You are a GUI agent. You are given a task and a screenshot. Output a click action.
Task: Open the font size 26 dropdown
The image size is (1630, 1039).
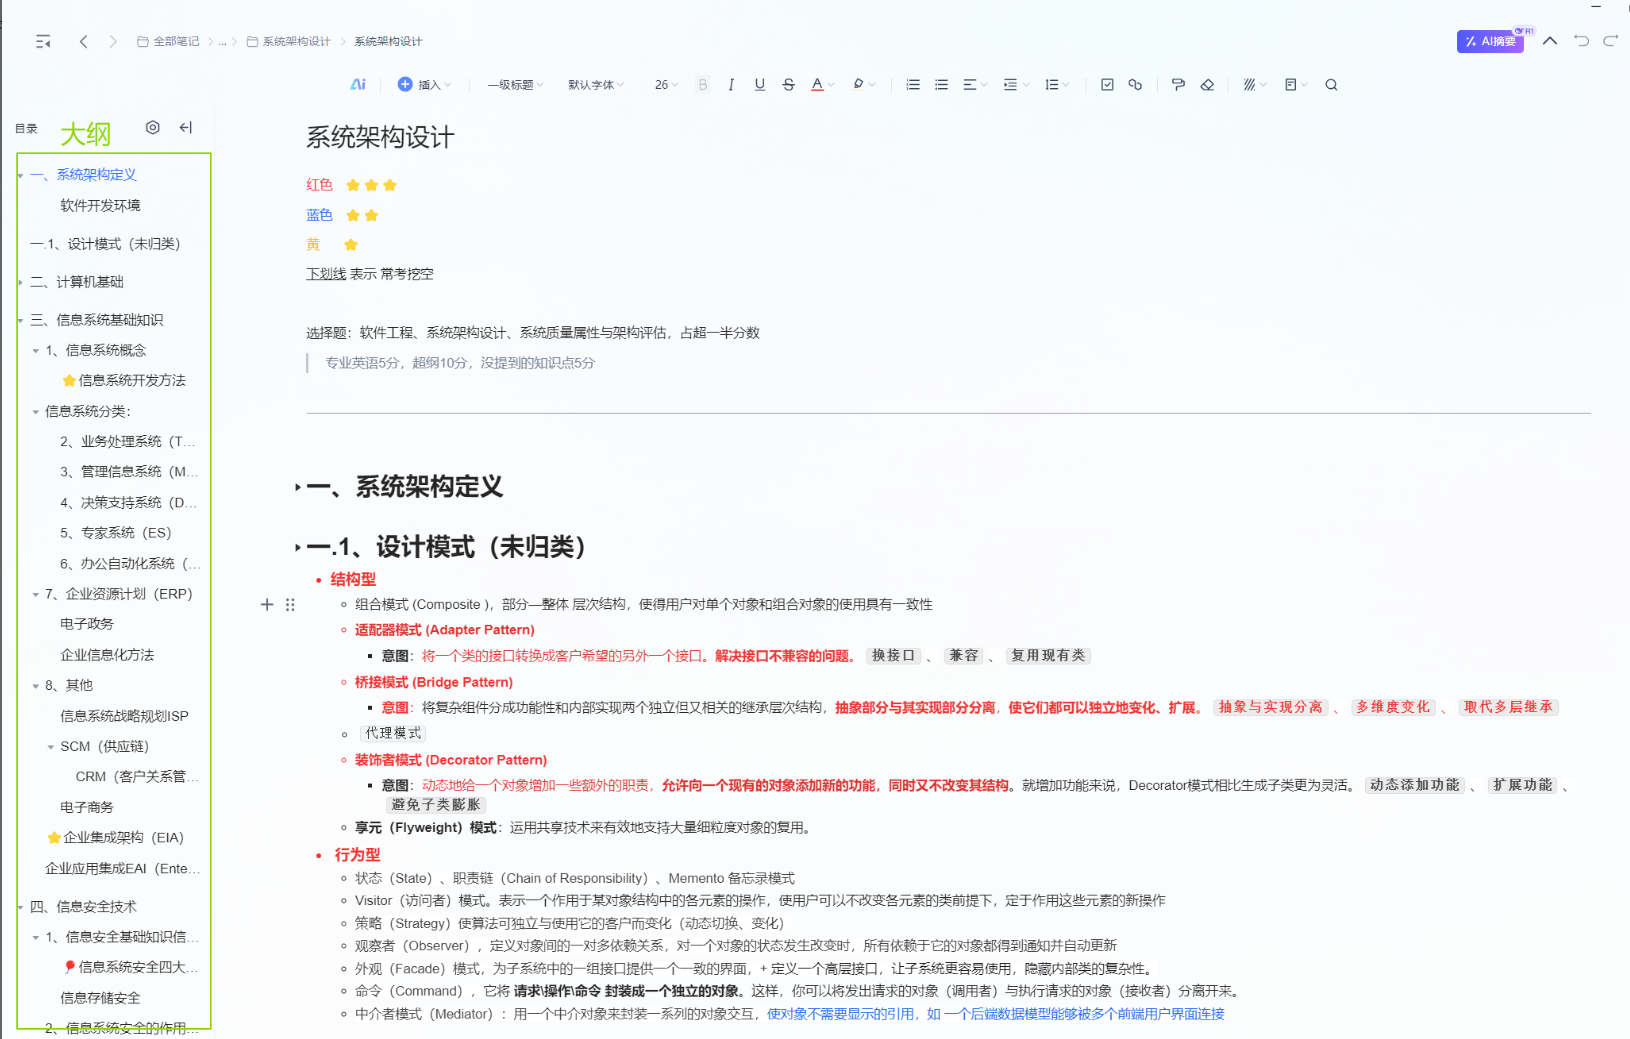point(666,85)
